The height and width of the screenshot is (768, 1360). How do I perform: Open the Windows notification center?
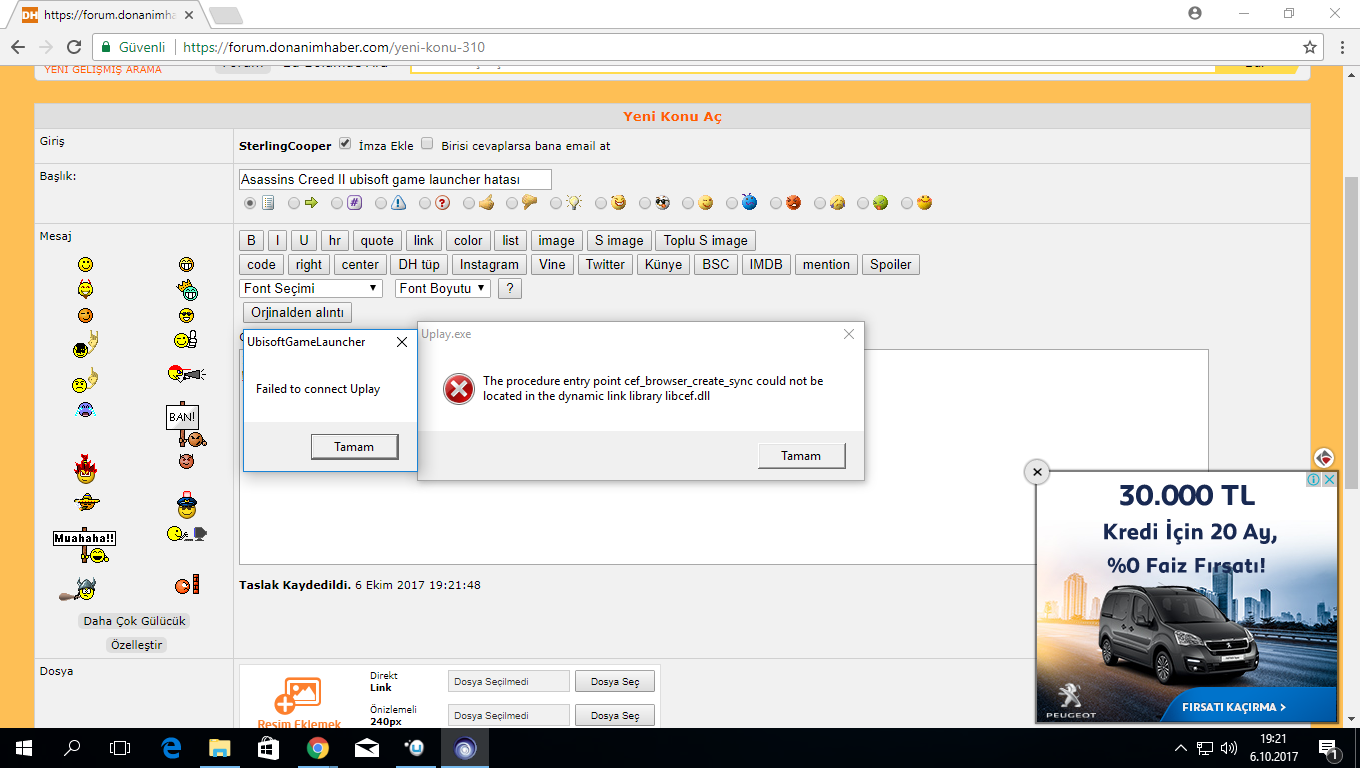click(x=1330, y=748)
